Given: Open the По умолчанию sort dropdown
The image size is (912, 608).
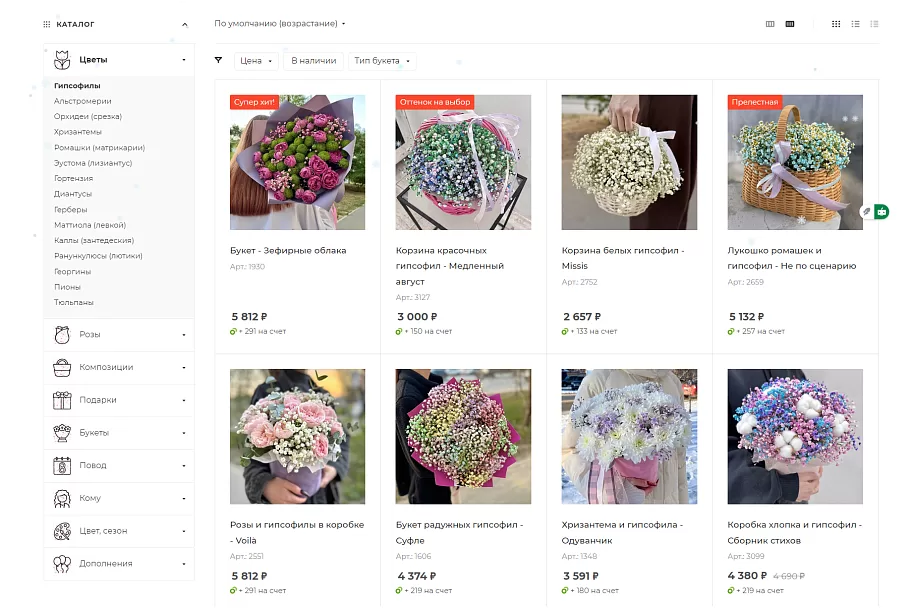Looking at the screenshot, I should point(280,23).
